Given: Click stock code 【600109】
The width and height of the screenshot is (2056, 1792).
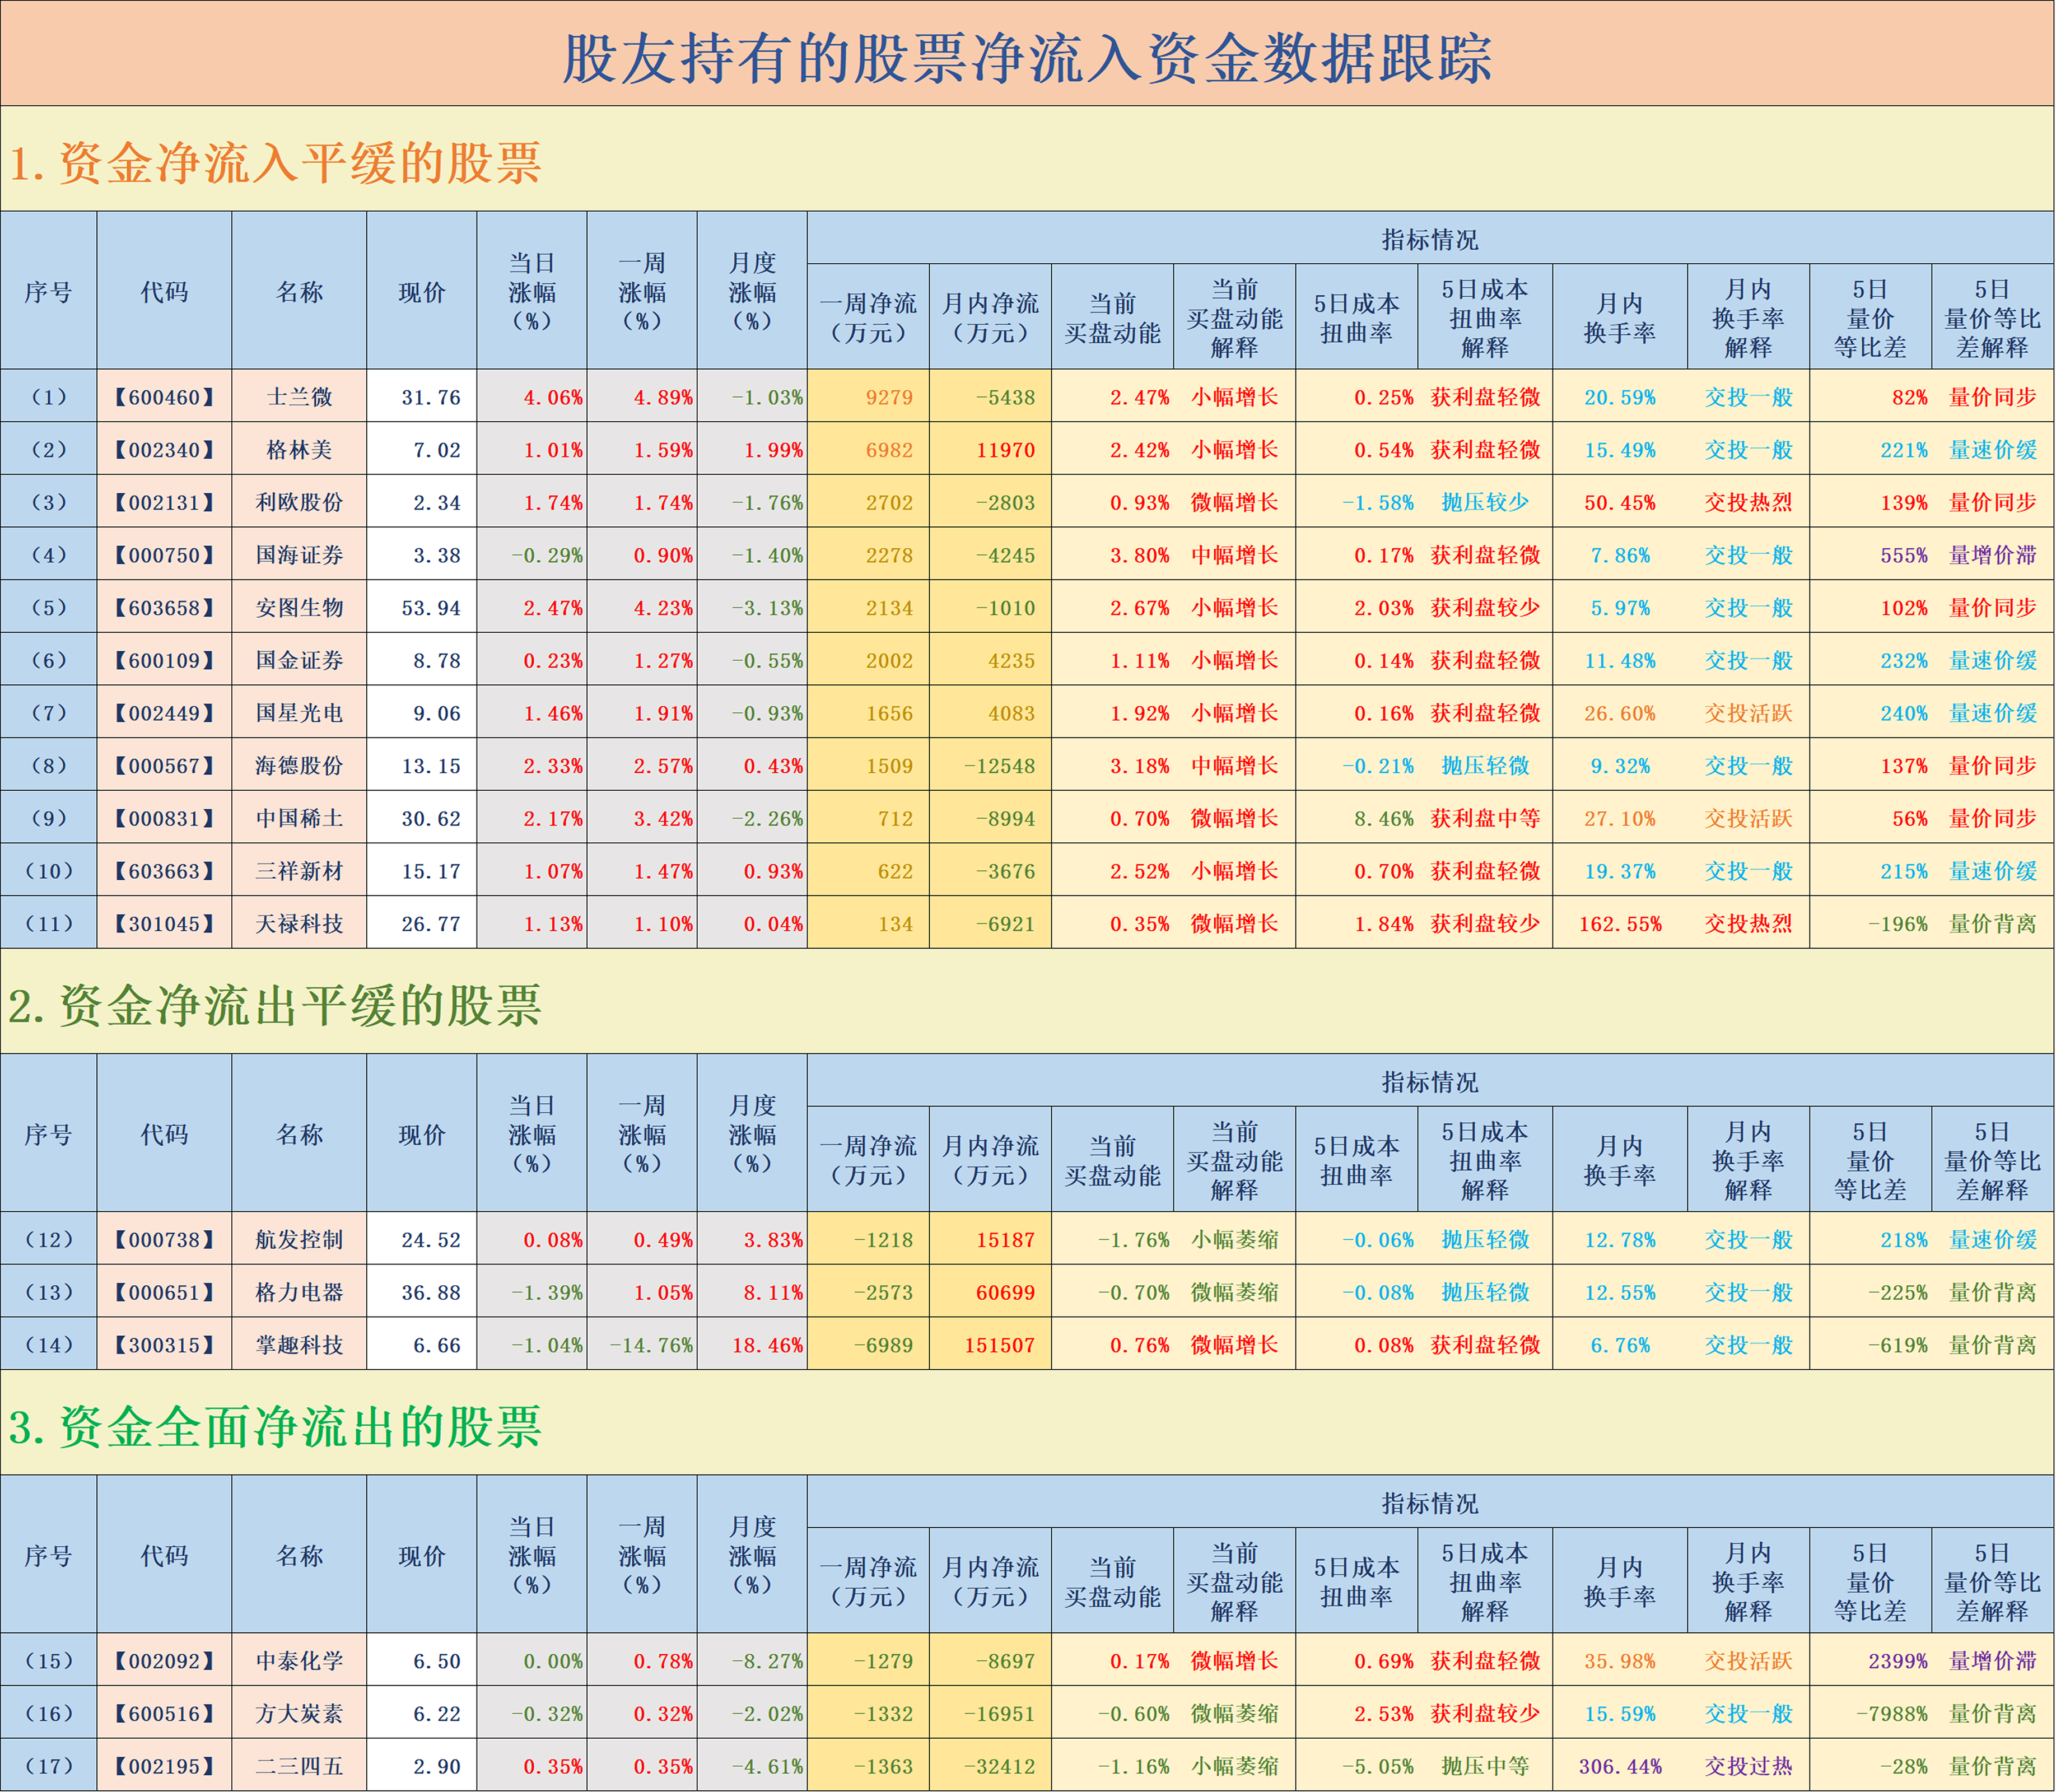Looking at the screenshot, I should [164, 660].
